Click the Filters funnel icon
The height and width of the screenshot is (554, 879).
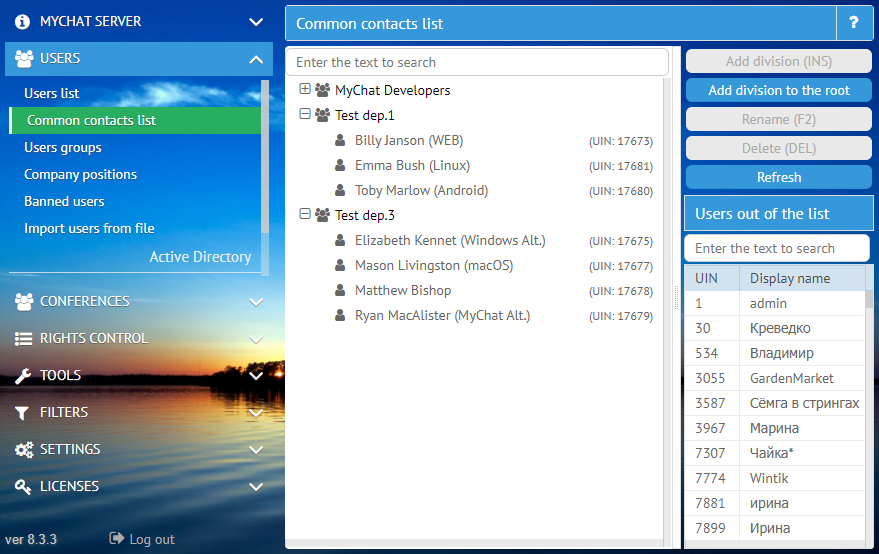tap(24, 412)
